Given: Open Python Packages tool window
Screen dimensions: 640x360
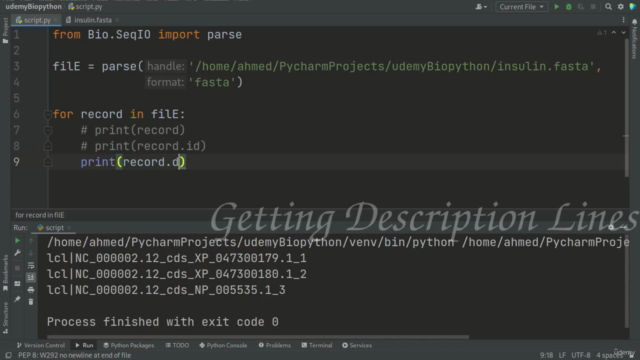Looking at the screenshot, I should tap(129, 345).
